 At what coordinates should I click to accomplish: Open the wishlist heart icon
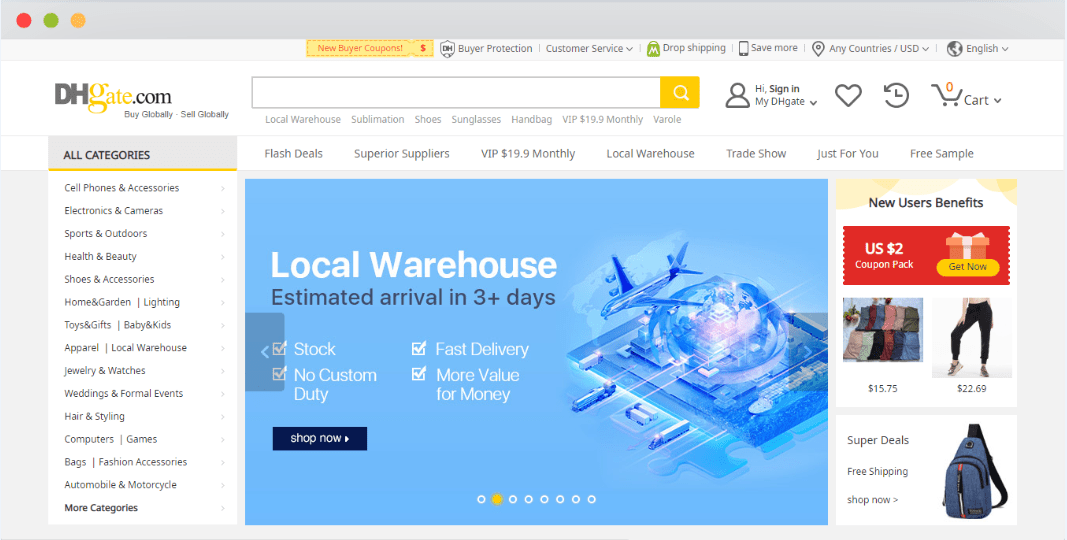[x=848, y=95]
